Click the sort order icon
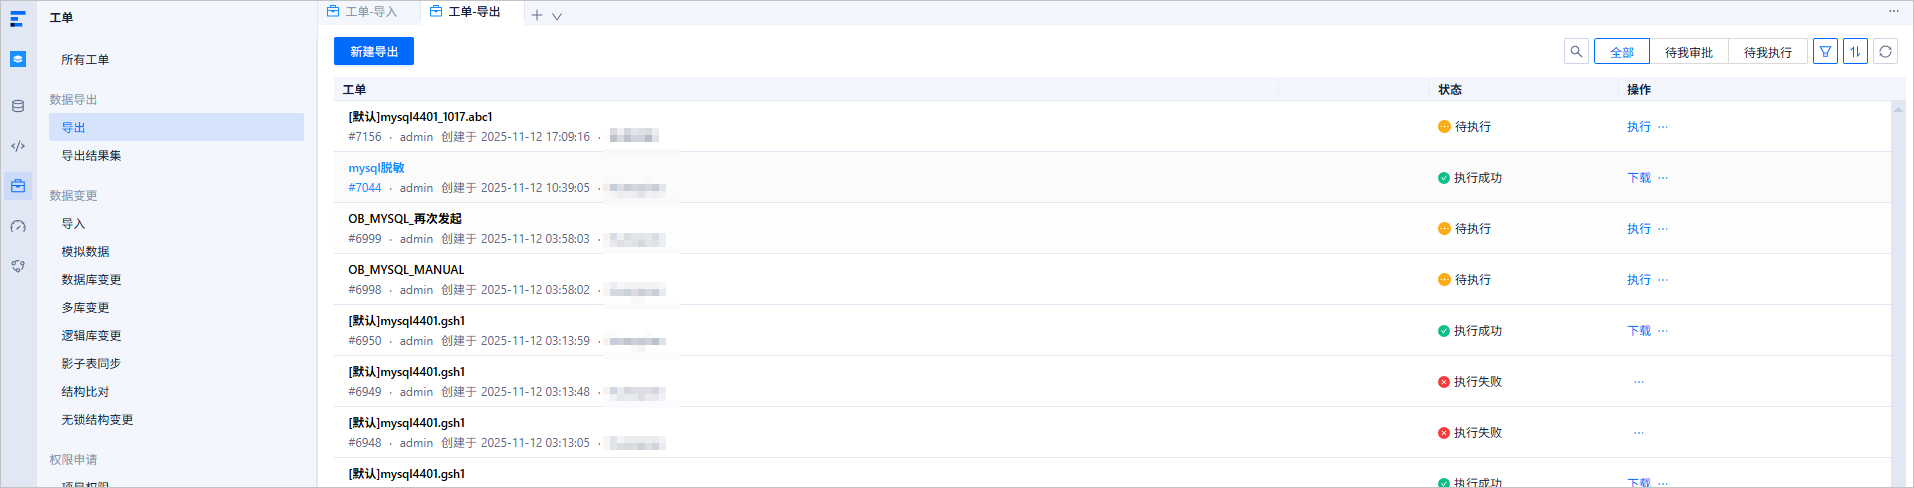1914x488 pixels. 1855,52
